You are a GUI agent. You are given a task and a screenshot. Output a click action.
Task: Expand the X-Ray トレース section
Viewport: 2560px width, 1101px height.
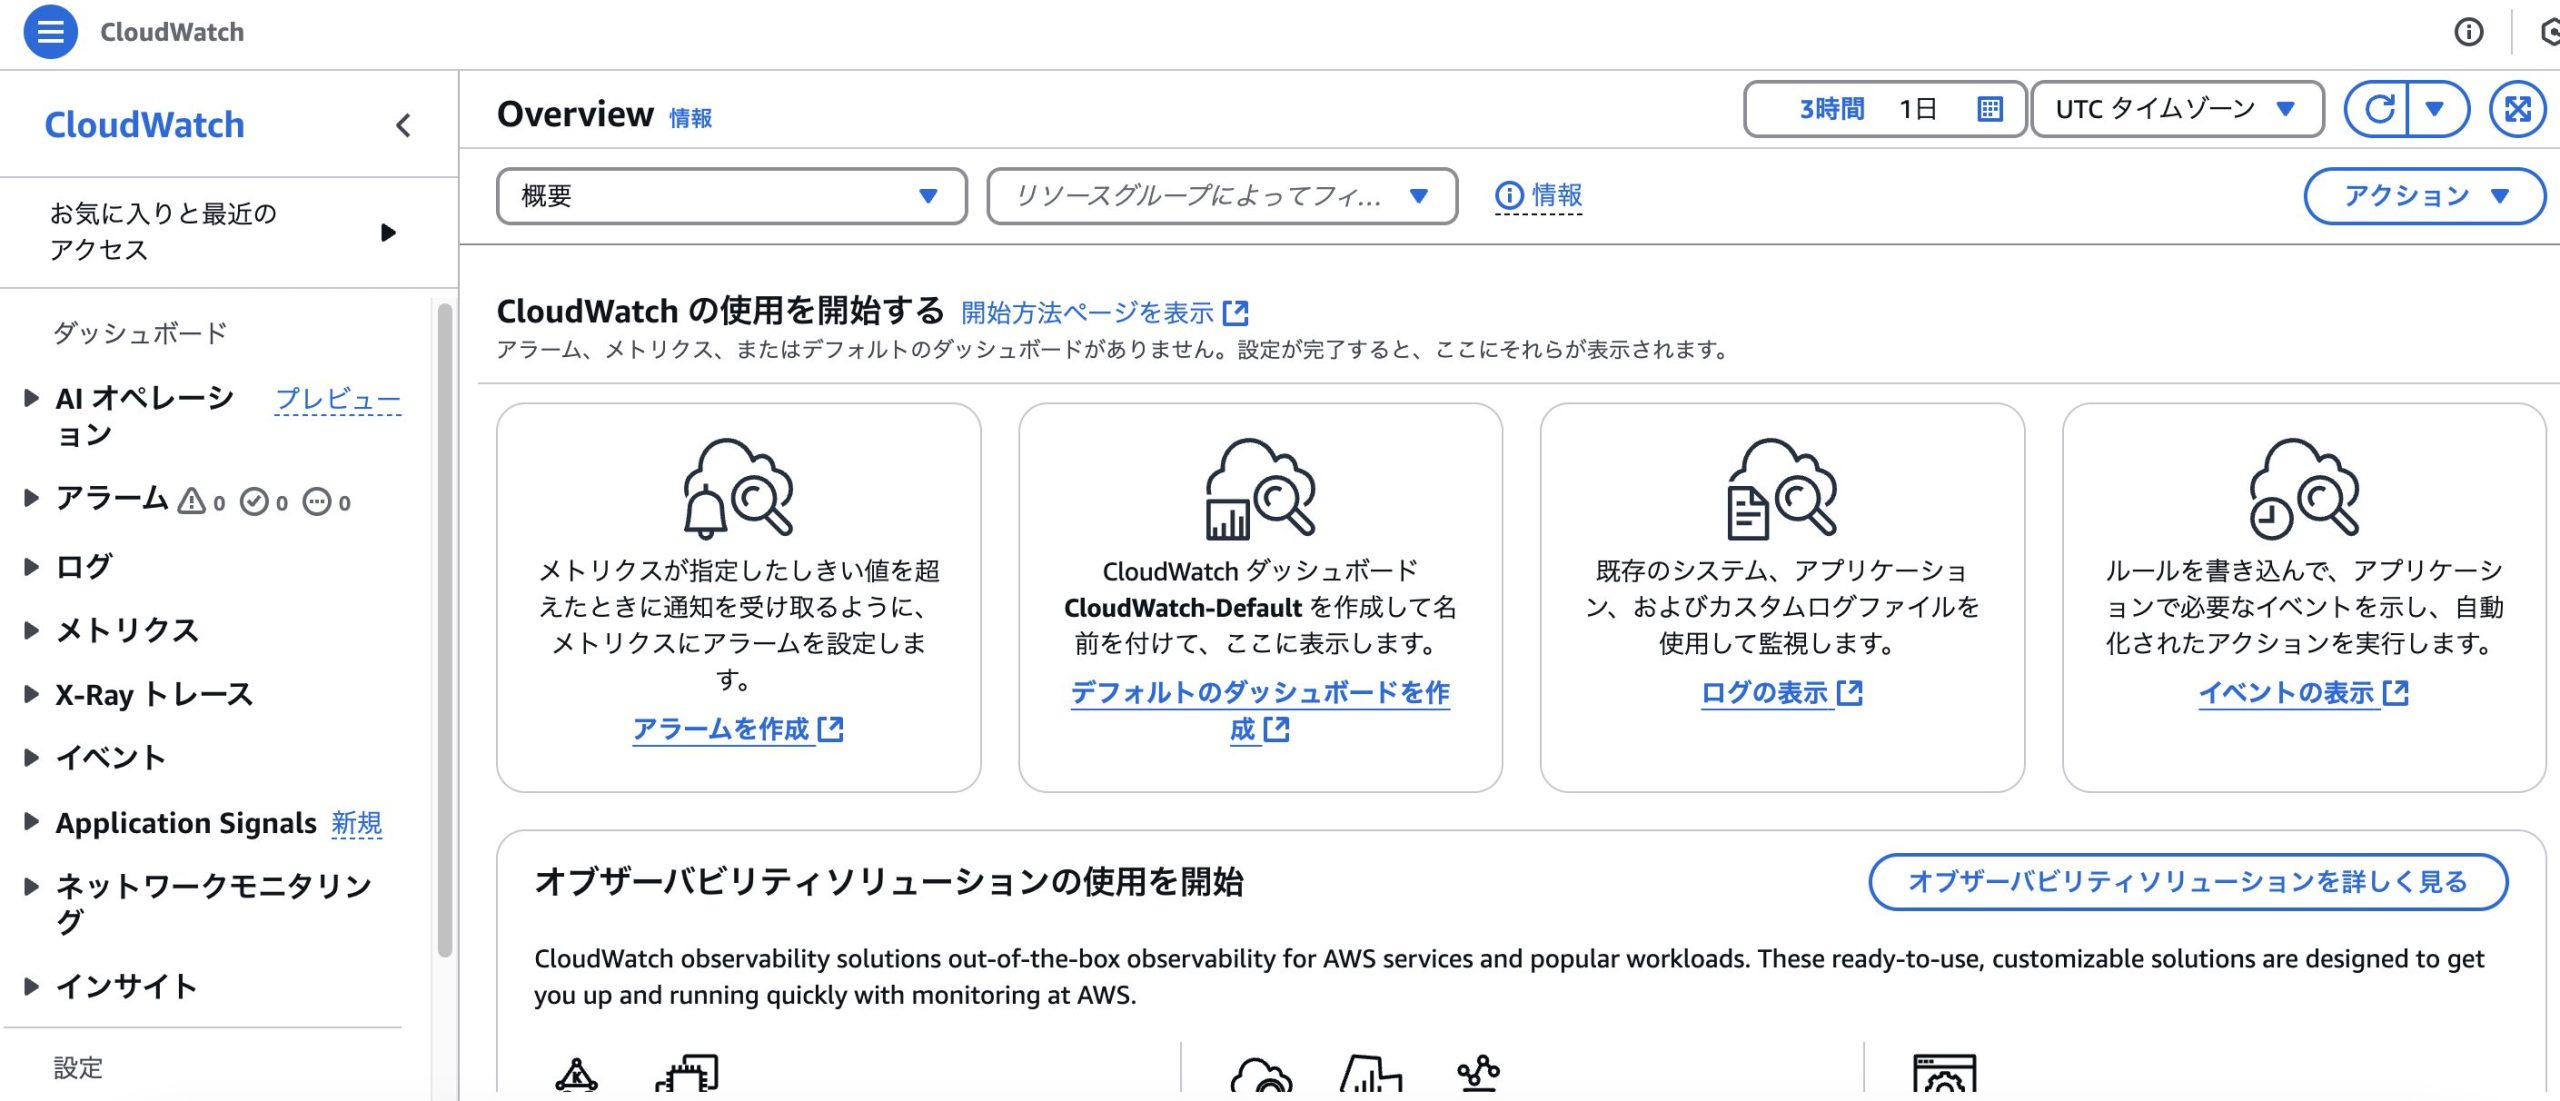coord(31,694)
